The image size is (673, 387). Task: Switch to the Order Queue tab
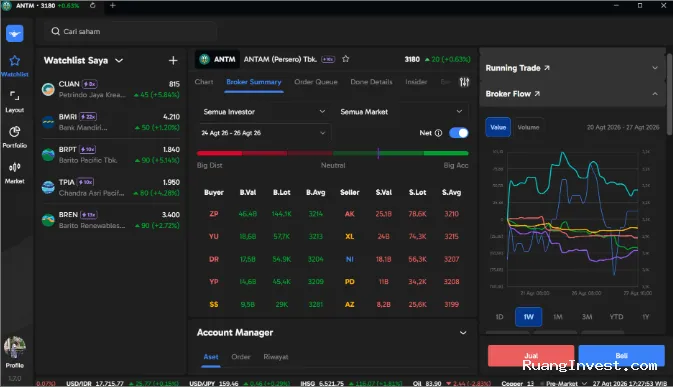[x=316, y=82]
